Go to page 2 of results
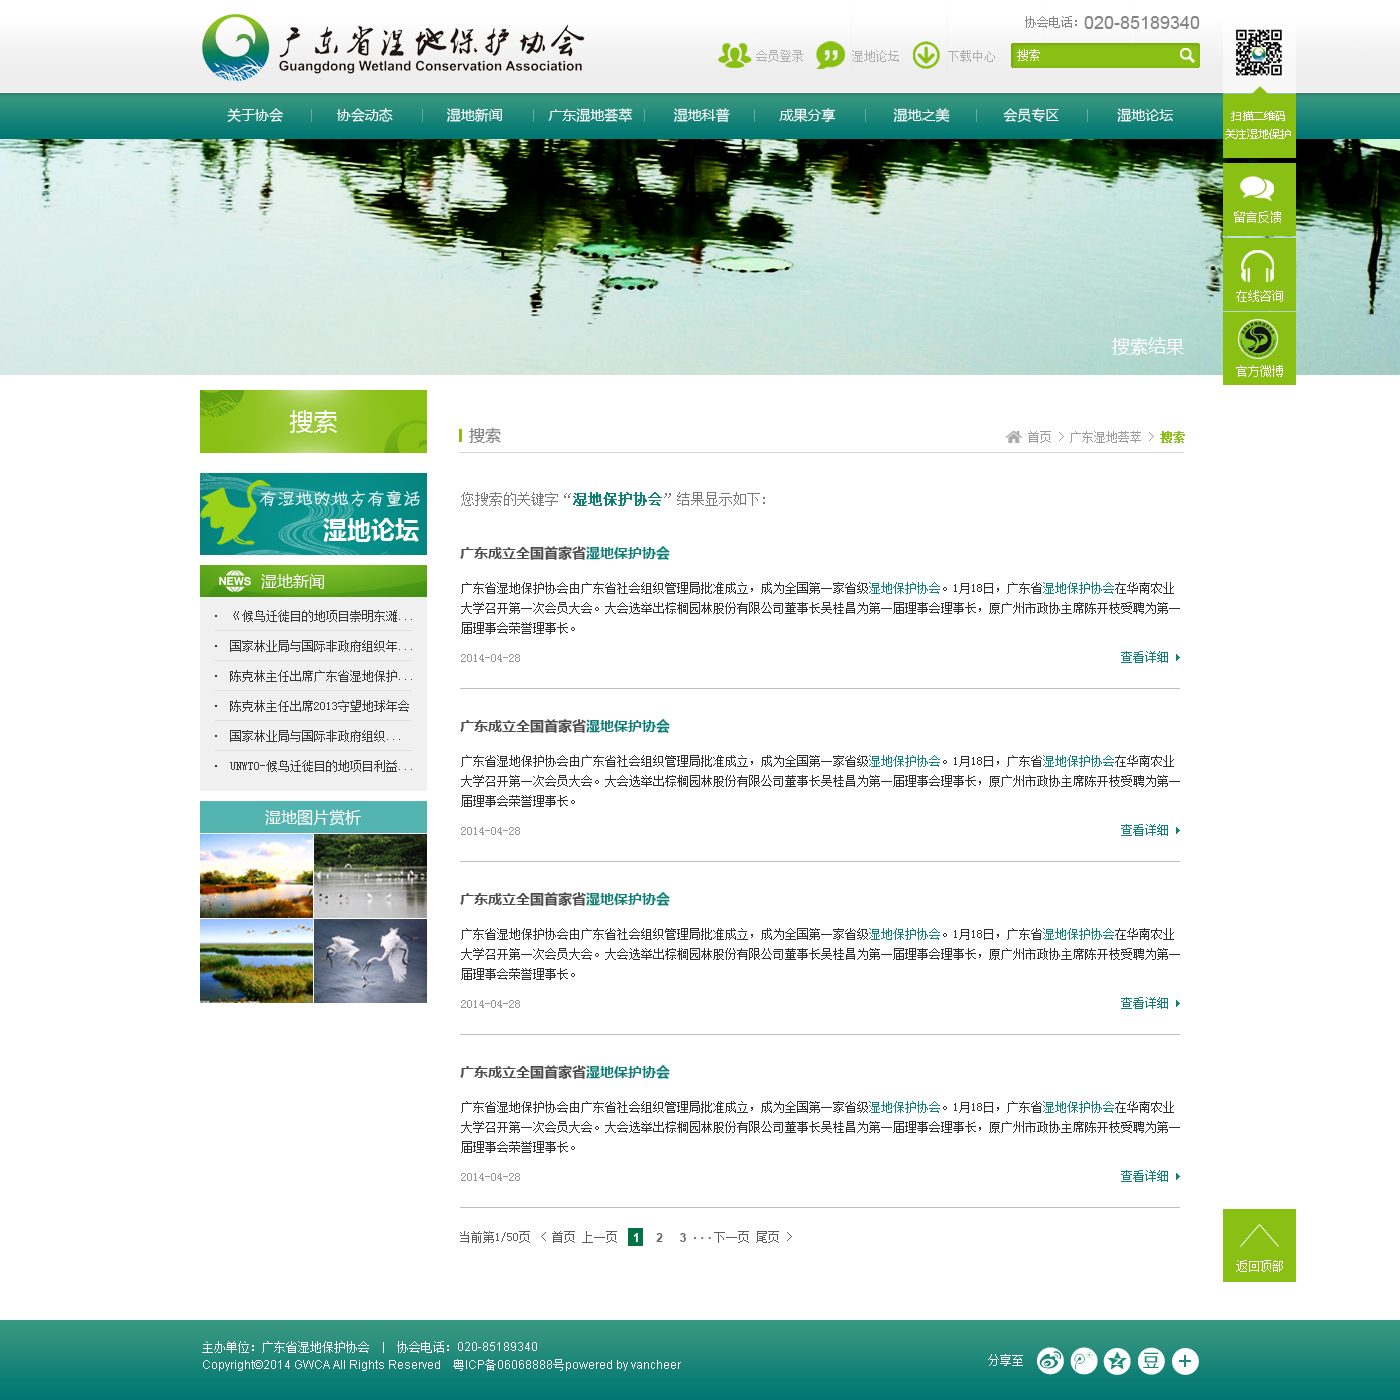The image size is (1400, 1400). tap(659, 1237)
